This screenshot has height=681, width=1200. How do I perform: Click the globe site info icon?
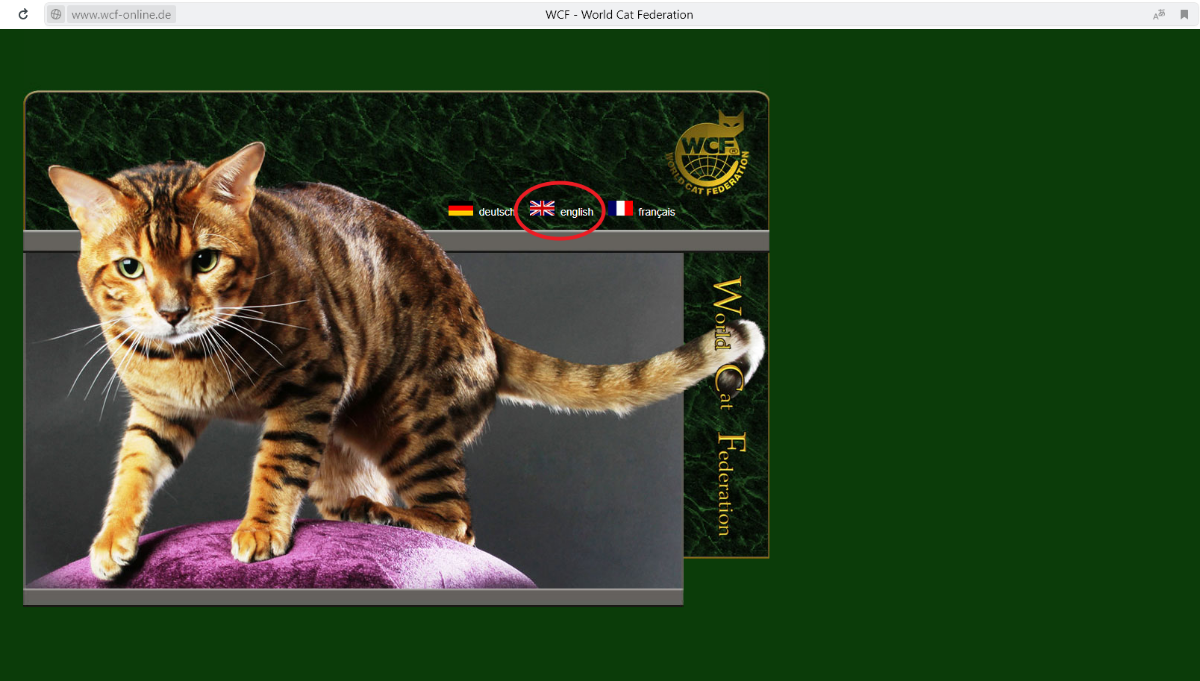56,15
